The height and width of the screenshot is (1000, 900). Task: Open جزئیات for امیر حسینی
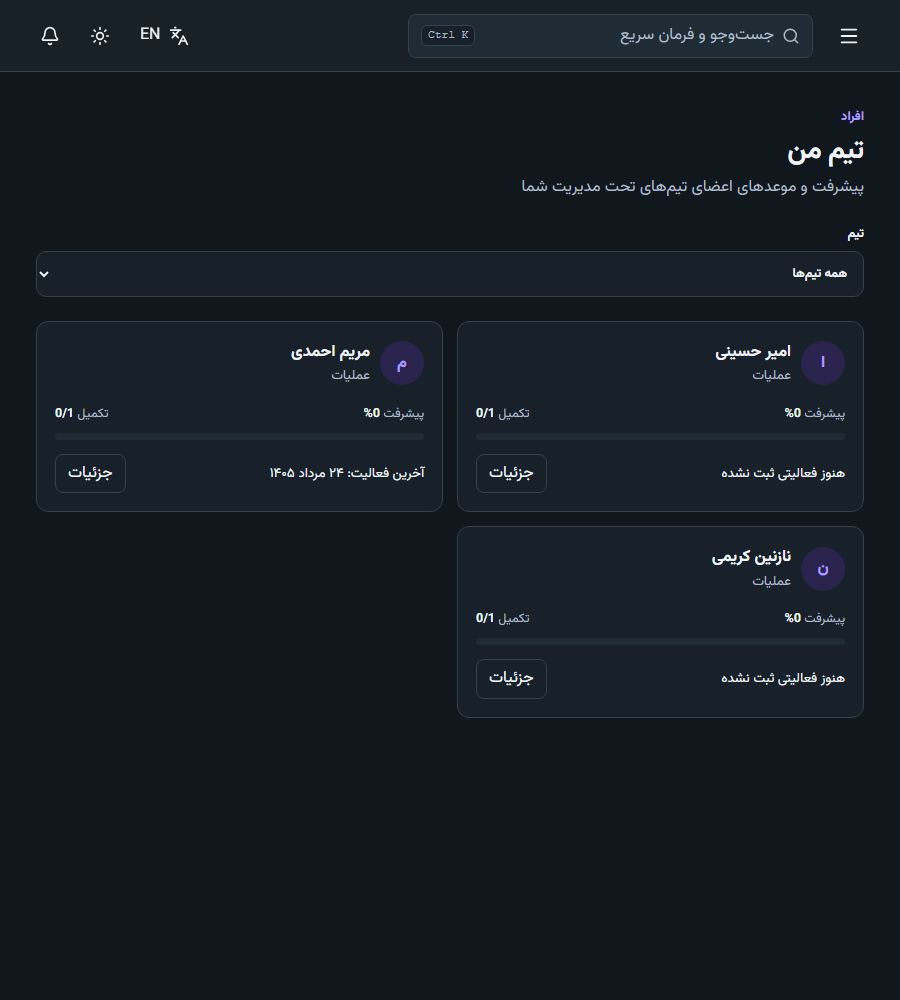512,473
